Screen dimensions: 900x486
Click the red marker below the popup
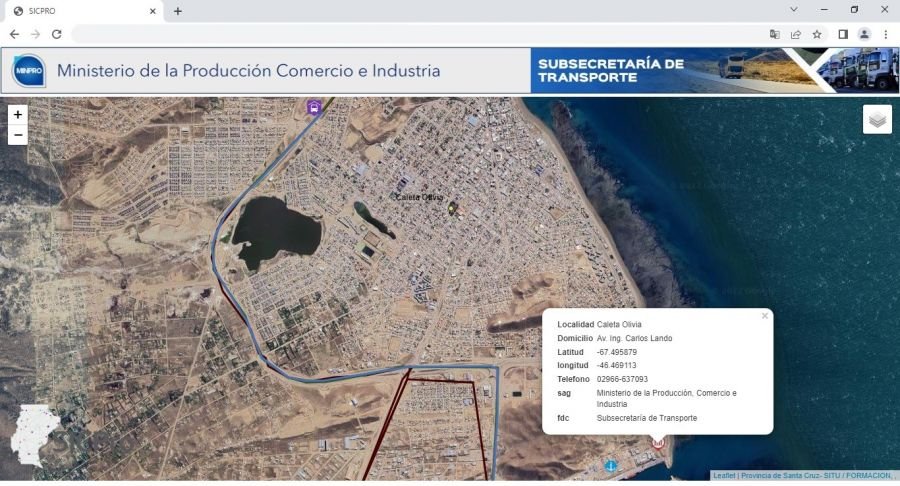tap(658, 442)
